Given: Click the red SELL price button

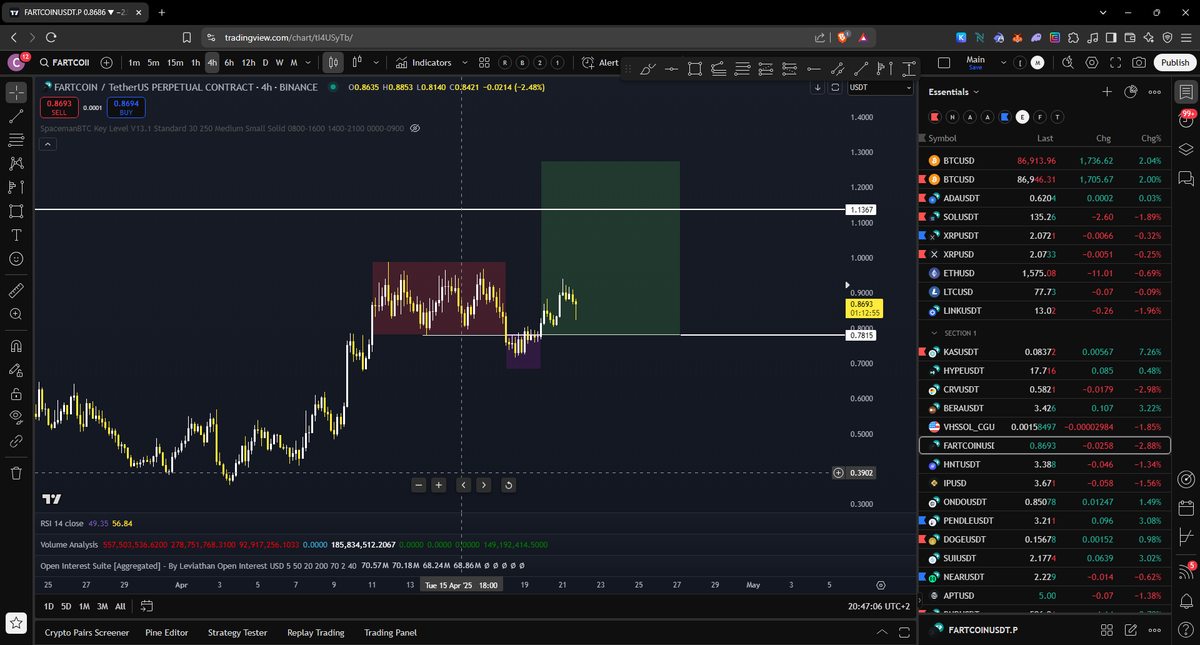Looking at the screenshot, I should [59, 106].
